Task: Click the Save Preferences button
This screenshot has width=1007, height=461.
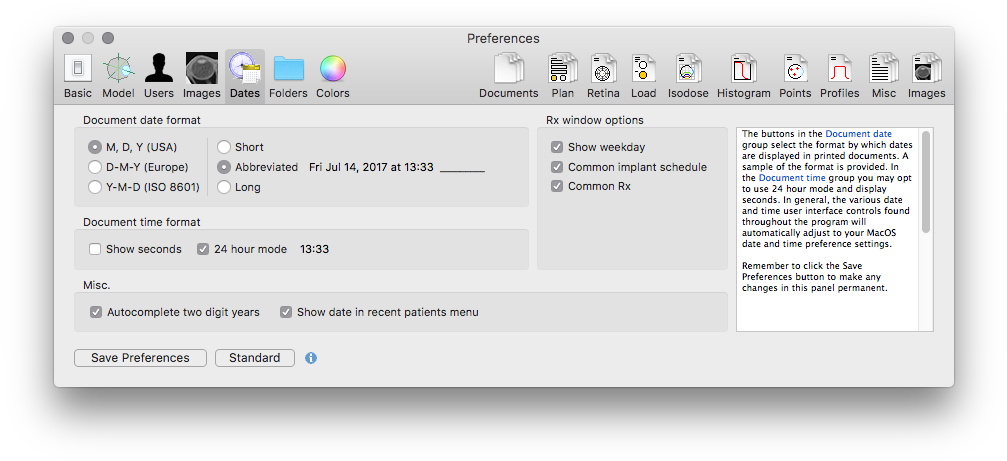Action: [x=140, y=358]
